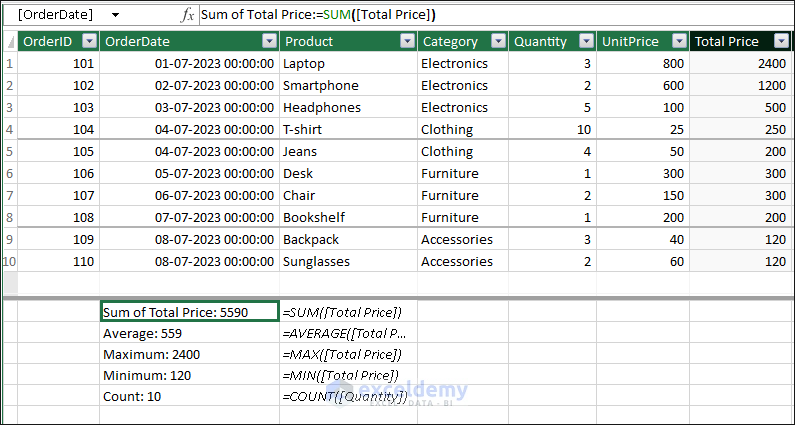Image resolution: width=795 pixels, height=425 pixels.
Task: Click the fx insert function icon
Action: (x=187, y=15)
